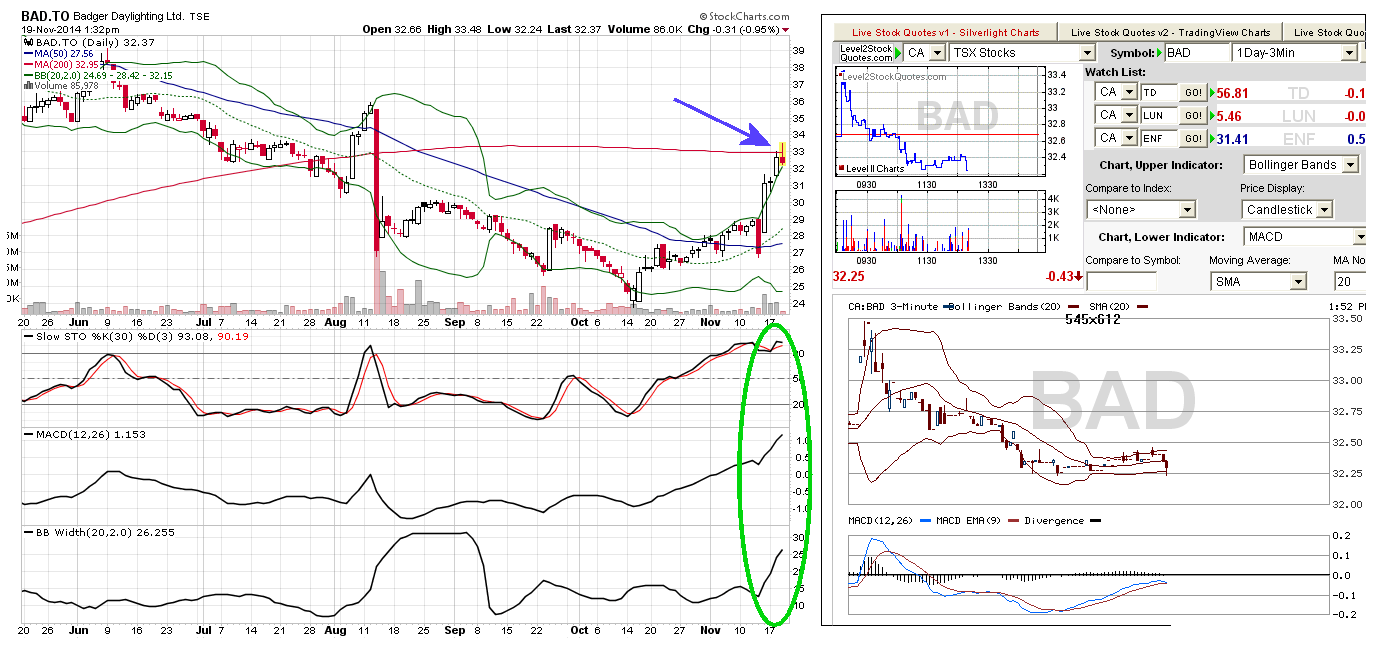The height and width of the screenshot is (650, 1400).
Task: Select the LUN watch list symbol field
Action: coord(1158,115)
